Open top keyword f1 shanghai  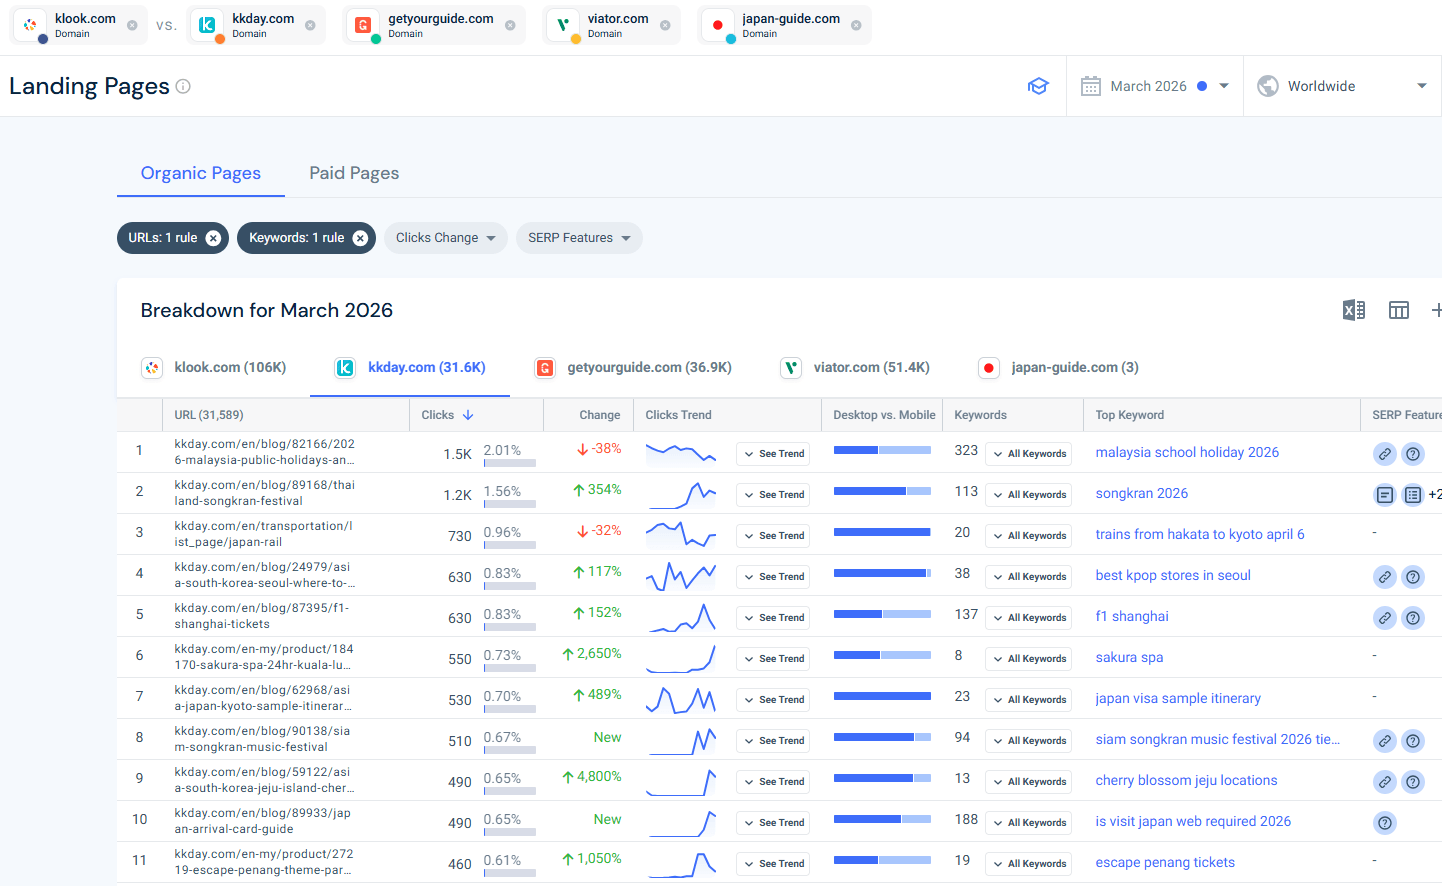click(1132, 616)
